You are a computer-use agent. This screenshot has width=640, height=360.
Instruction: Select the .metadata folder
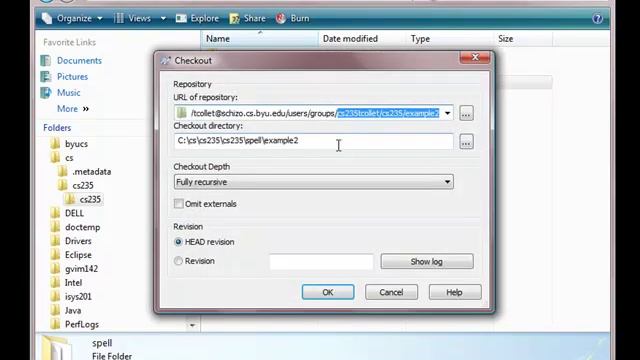[91, 171]
